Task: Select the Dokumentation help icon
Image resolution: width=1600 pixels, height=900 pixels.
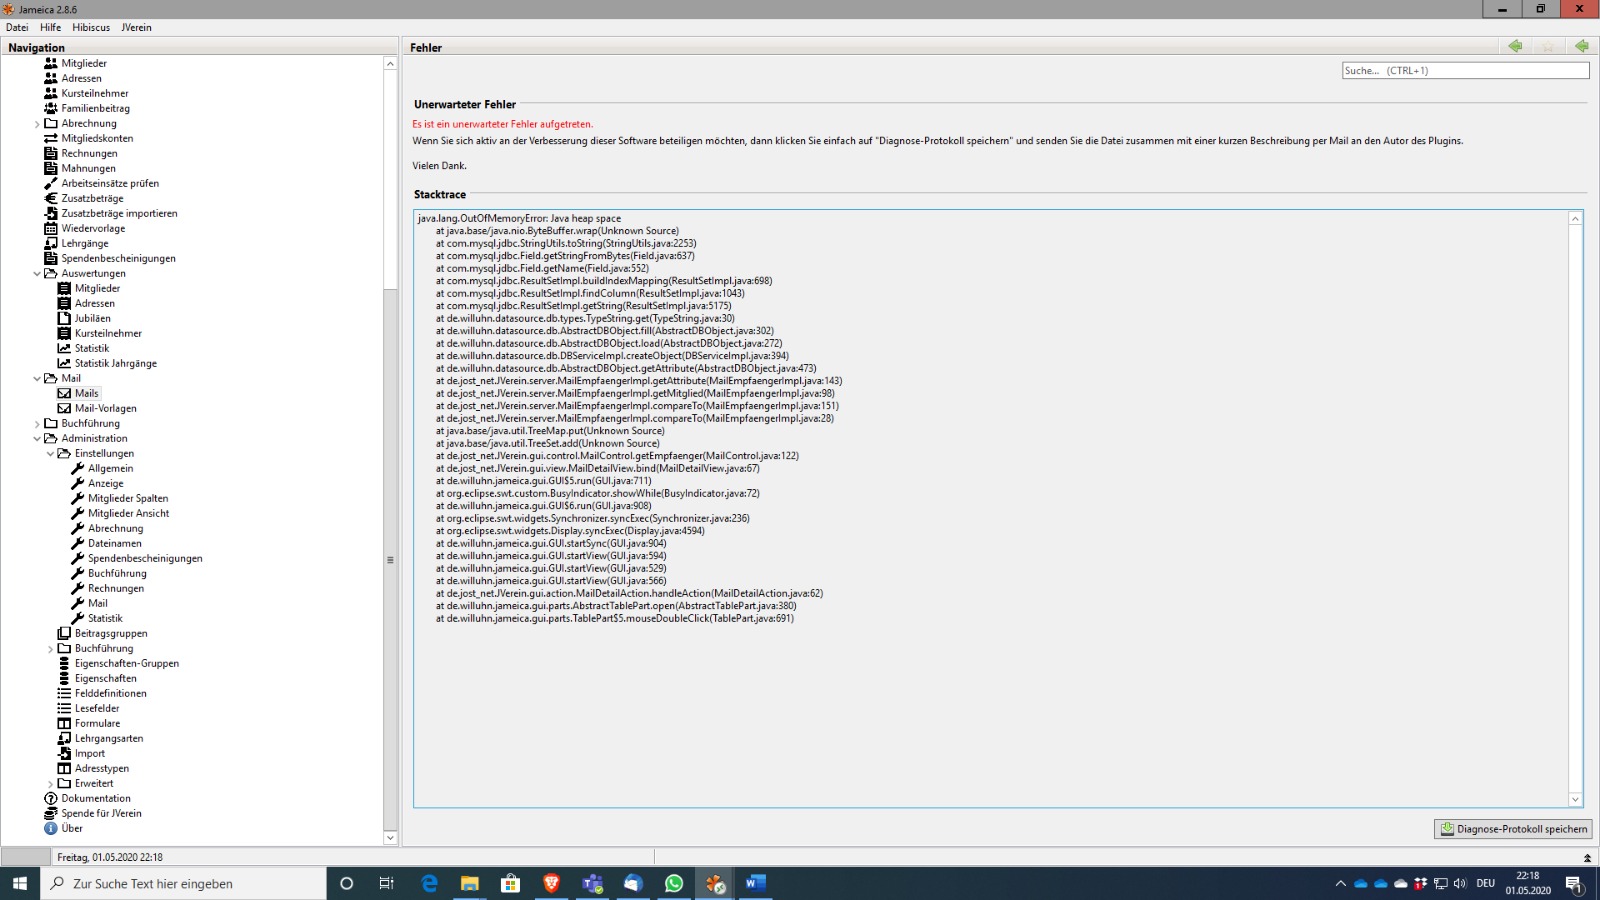Action: (51, 798)
